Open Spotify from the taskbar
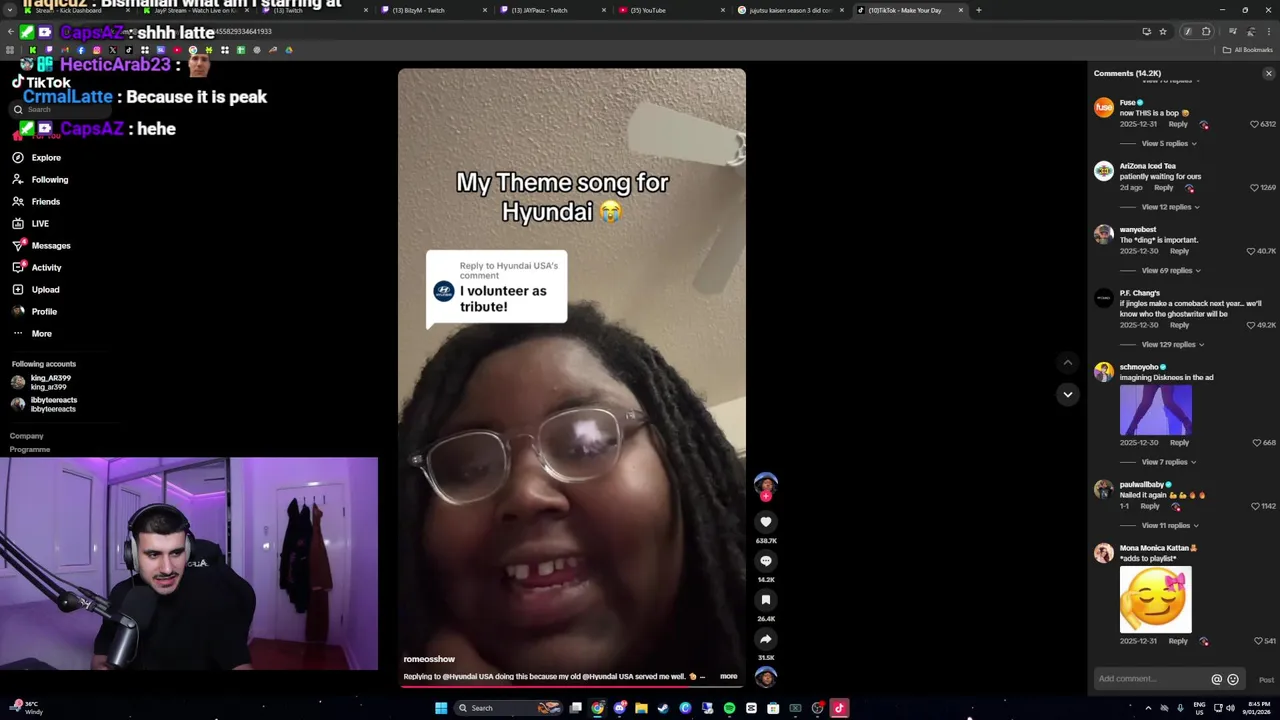1280x720 pixels. pyautogui.click(x=729, y=708)
